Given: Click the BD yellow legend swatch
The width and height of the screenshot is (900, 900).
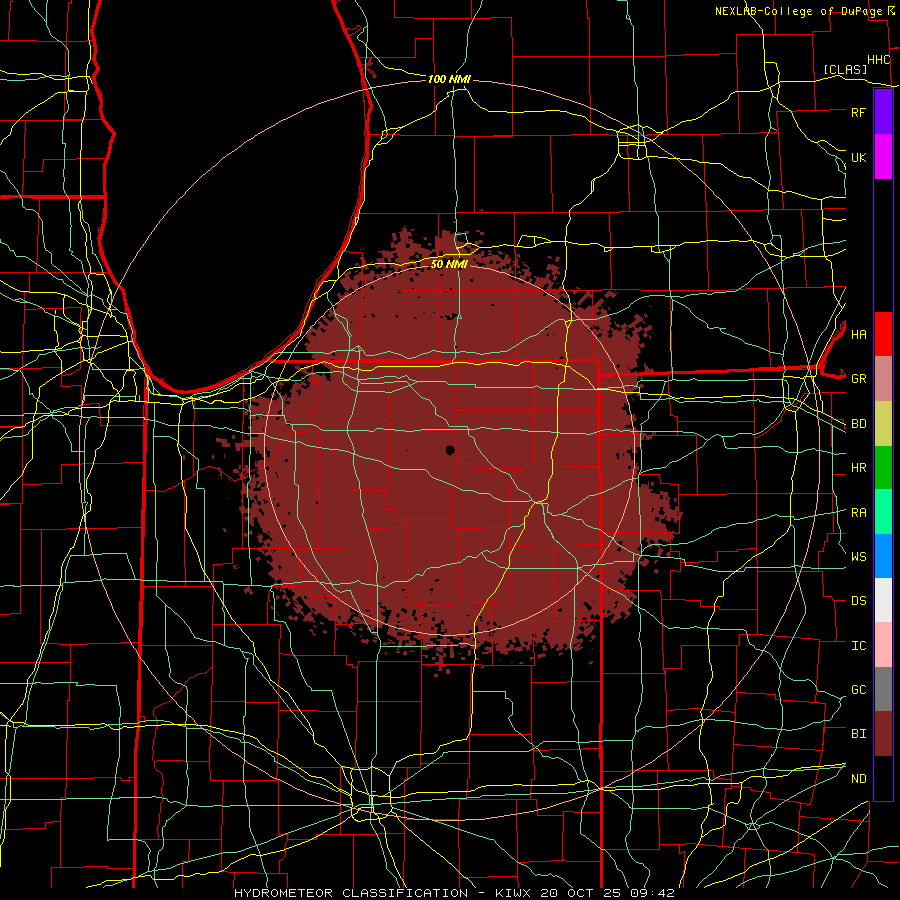Looking at the screenshot, I should [883, 423].
